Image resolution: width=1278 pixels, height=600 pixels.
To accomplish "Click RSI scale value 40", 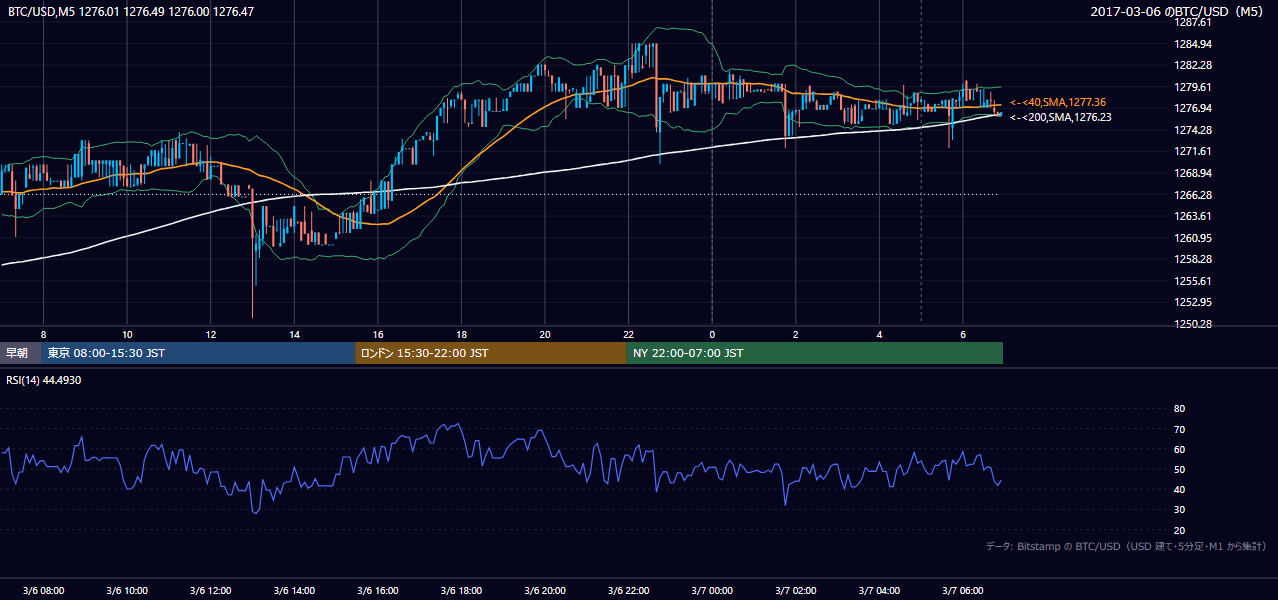I will [x=1179, y=489].
